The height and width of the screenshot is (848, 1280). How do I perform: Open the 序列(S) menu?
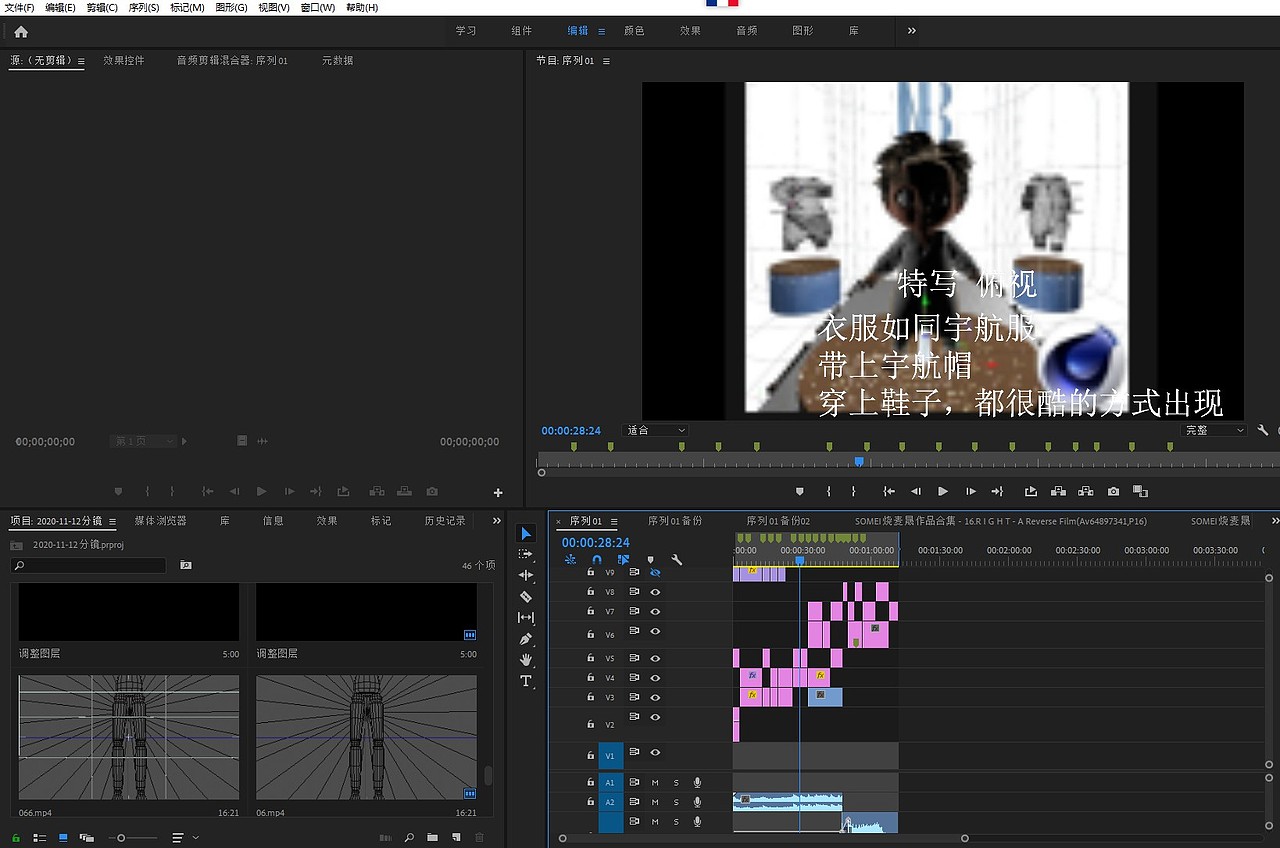click(x=144, y=7)
